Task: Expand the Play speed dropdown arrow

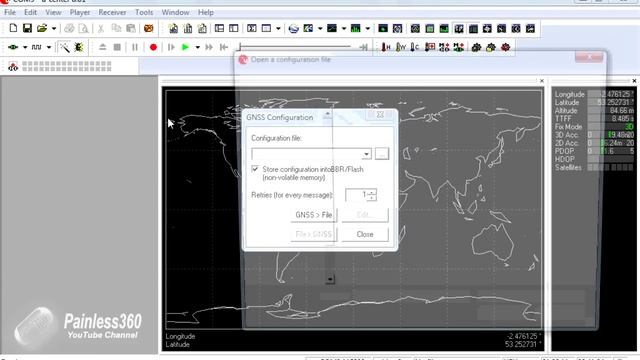Action: 197,47
